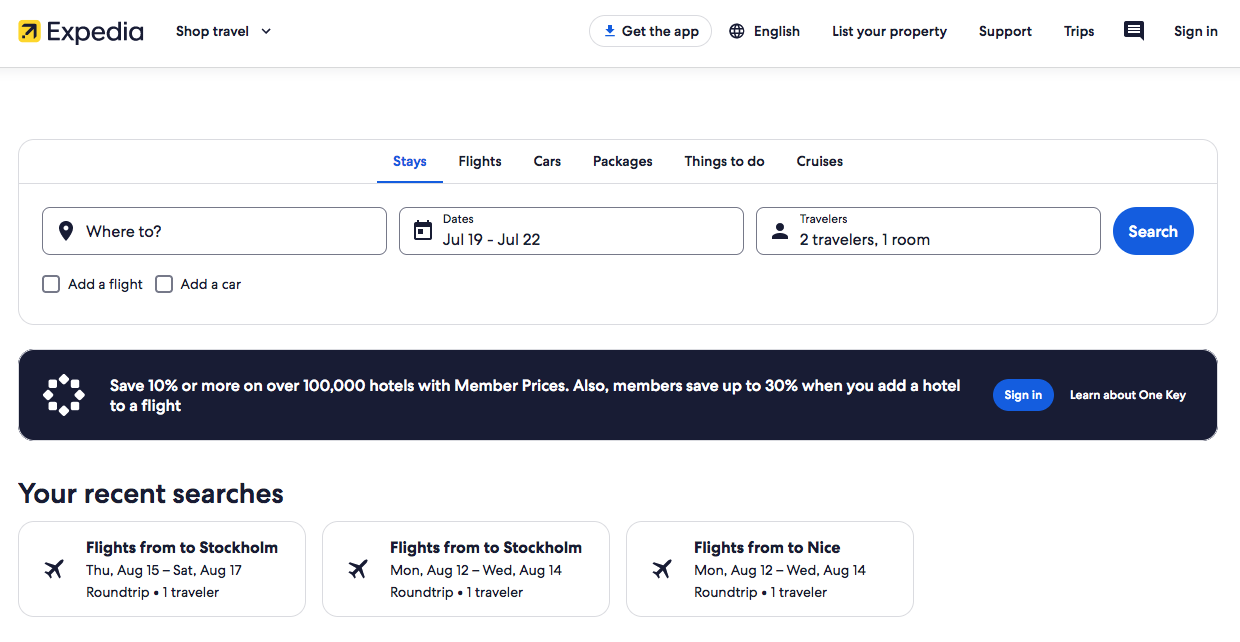
Task: Select the airplane icon on the Stockholm search card
Action: pos(54,569)
